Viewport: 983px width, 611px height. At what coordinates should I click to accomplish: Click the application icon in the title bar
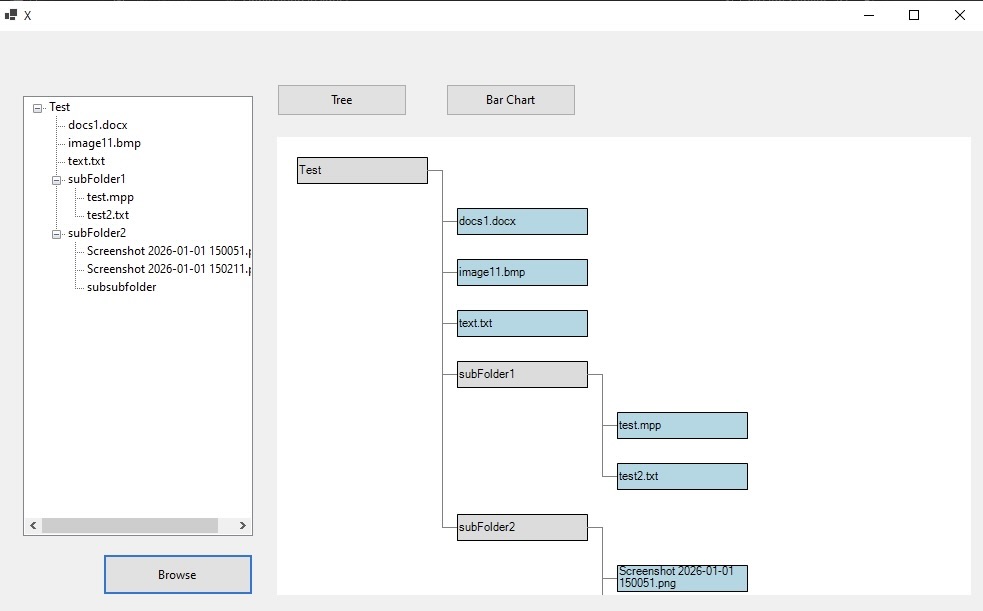click(11, 15)
